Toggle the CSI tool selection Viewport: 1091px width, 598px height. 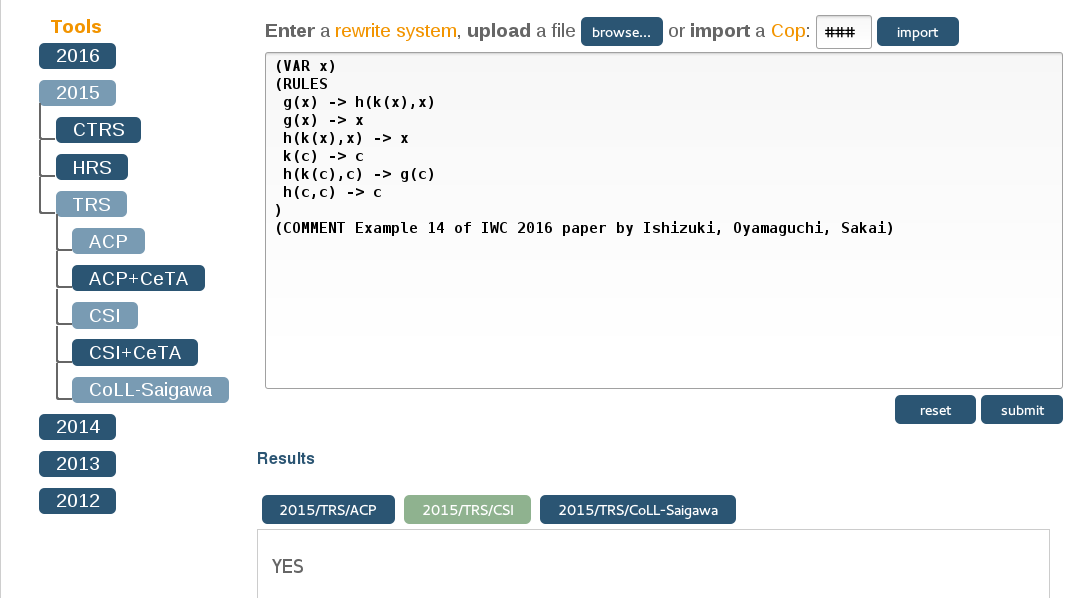[x=104, y=316]
